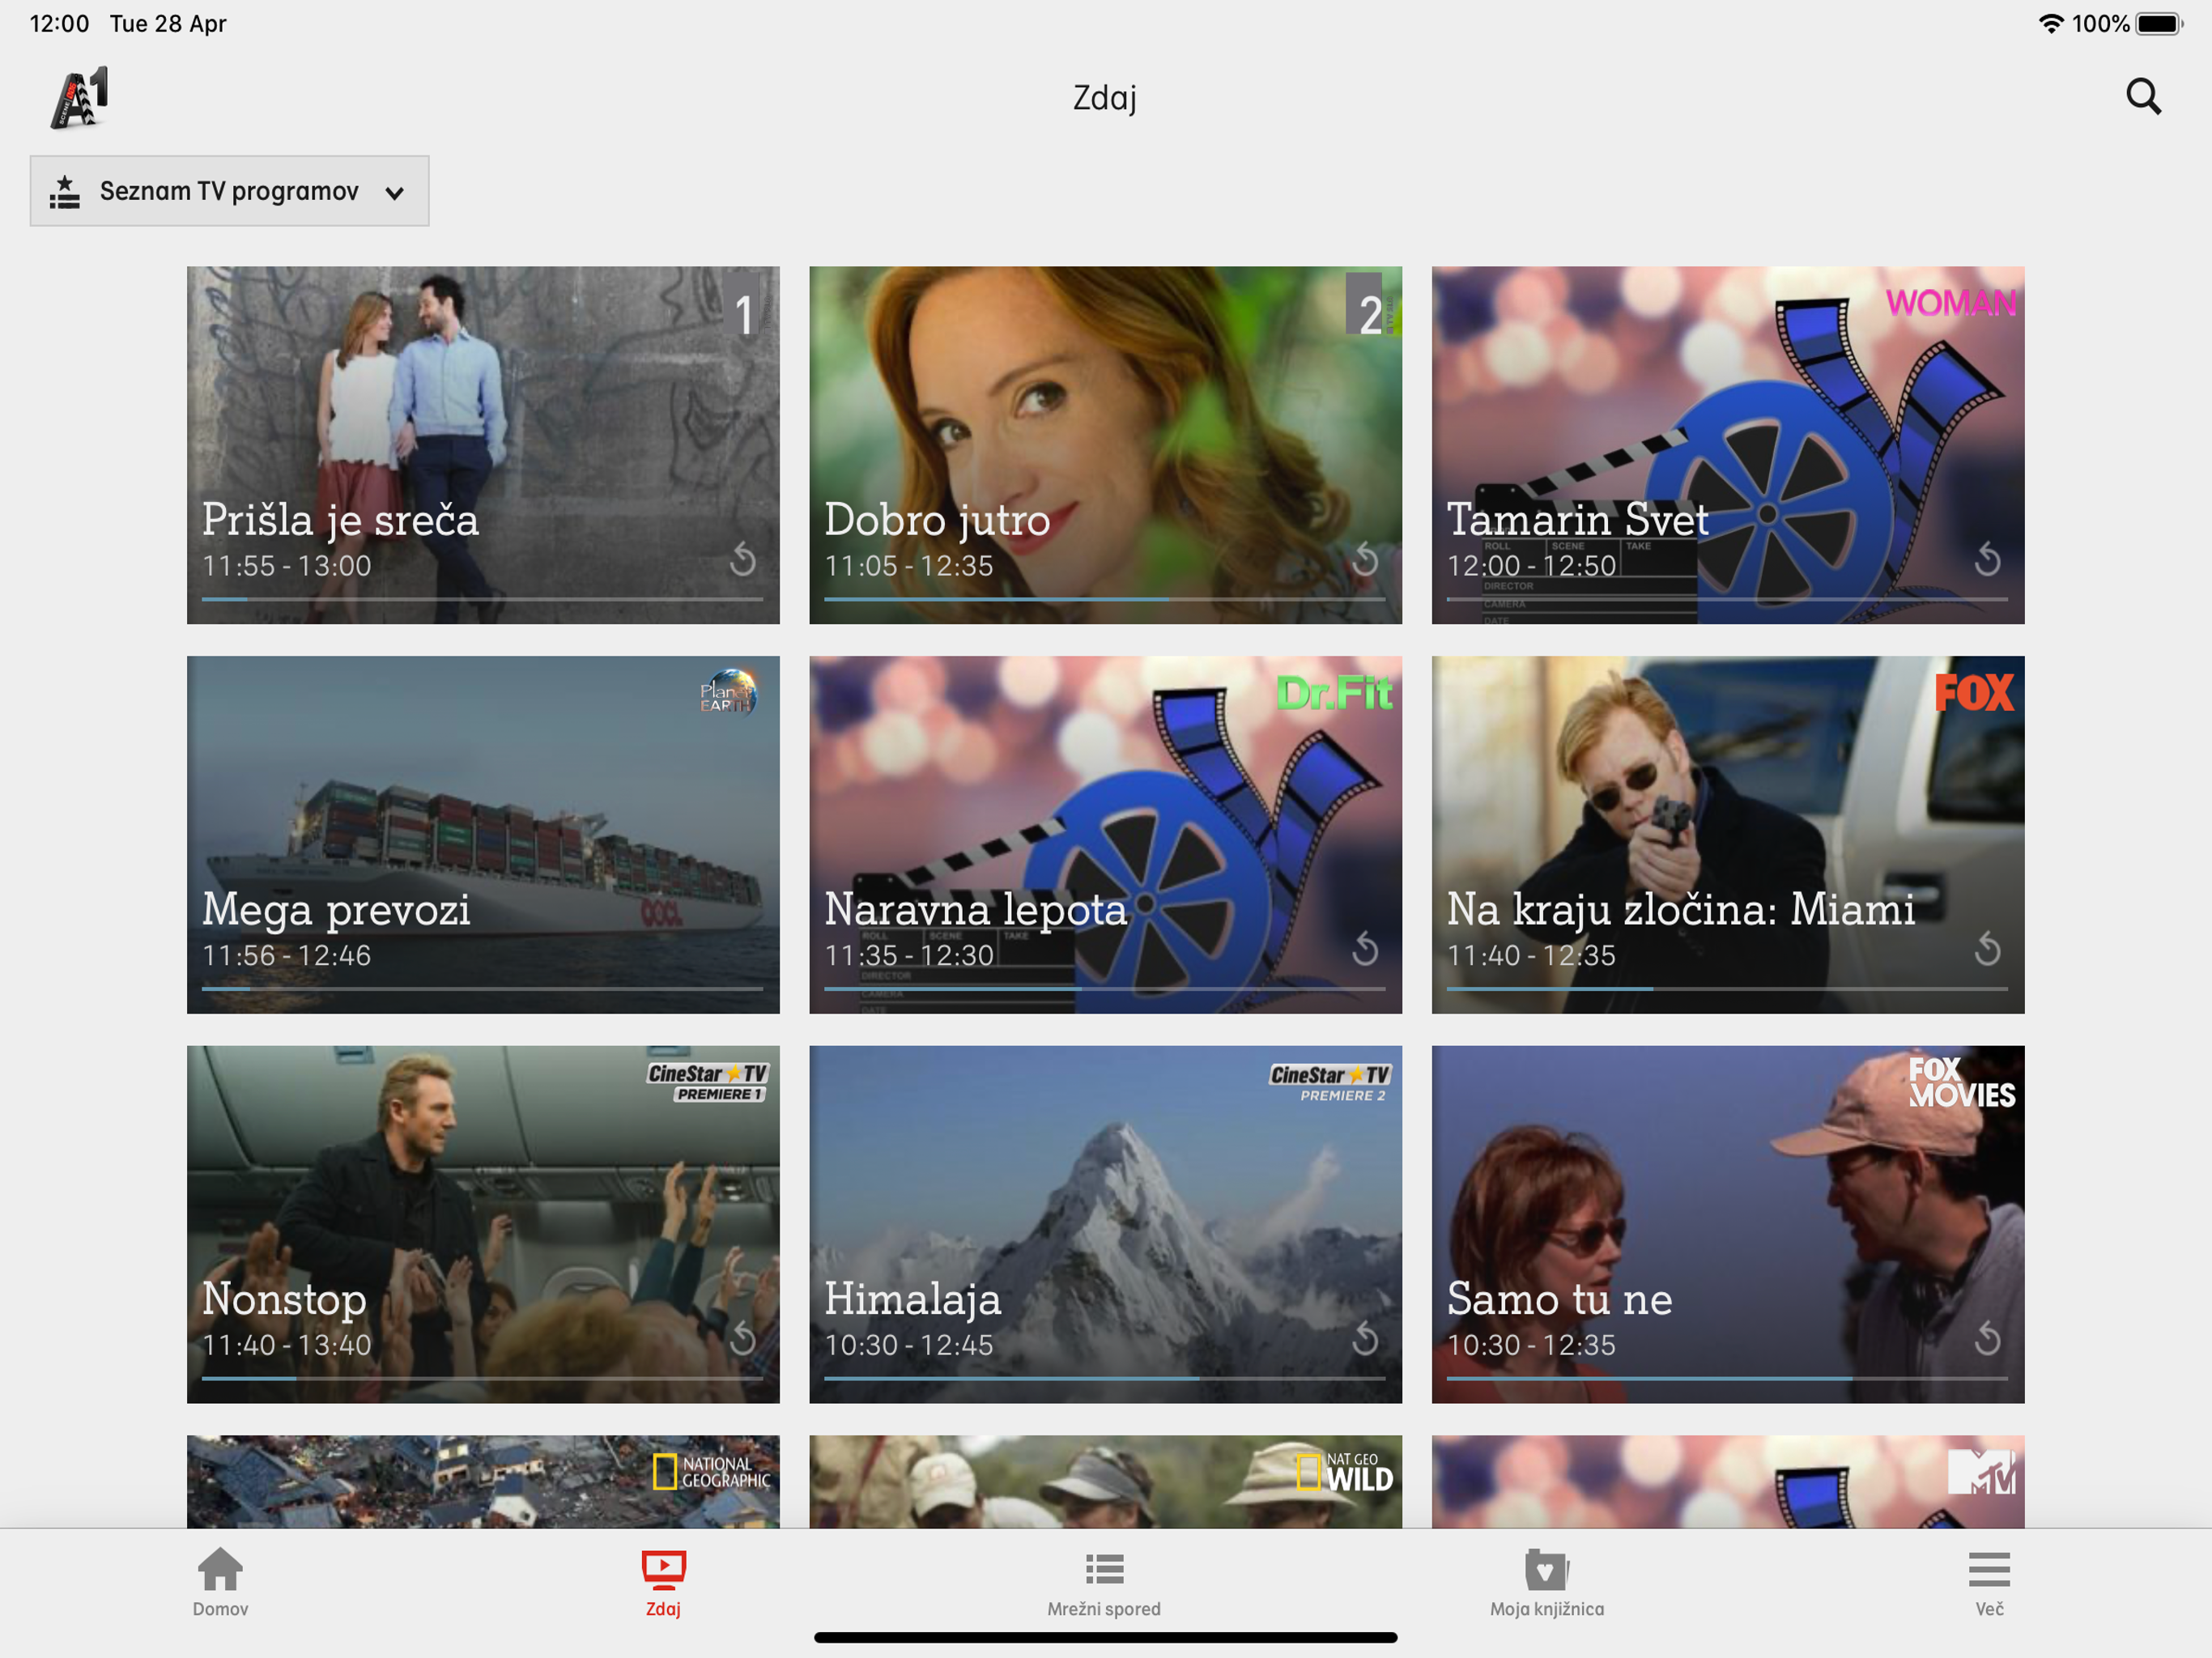The image size is (2212, 1658).
Task: Select the "Nonstop" programme title
Action: (284, 1299)
